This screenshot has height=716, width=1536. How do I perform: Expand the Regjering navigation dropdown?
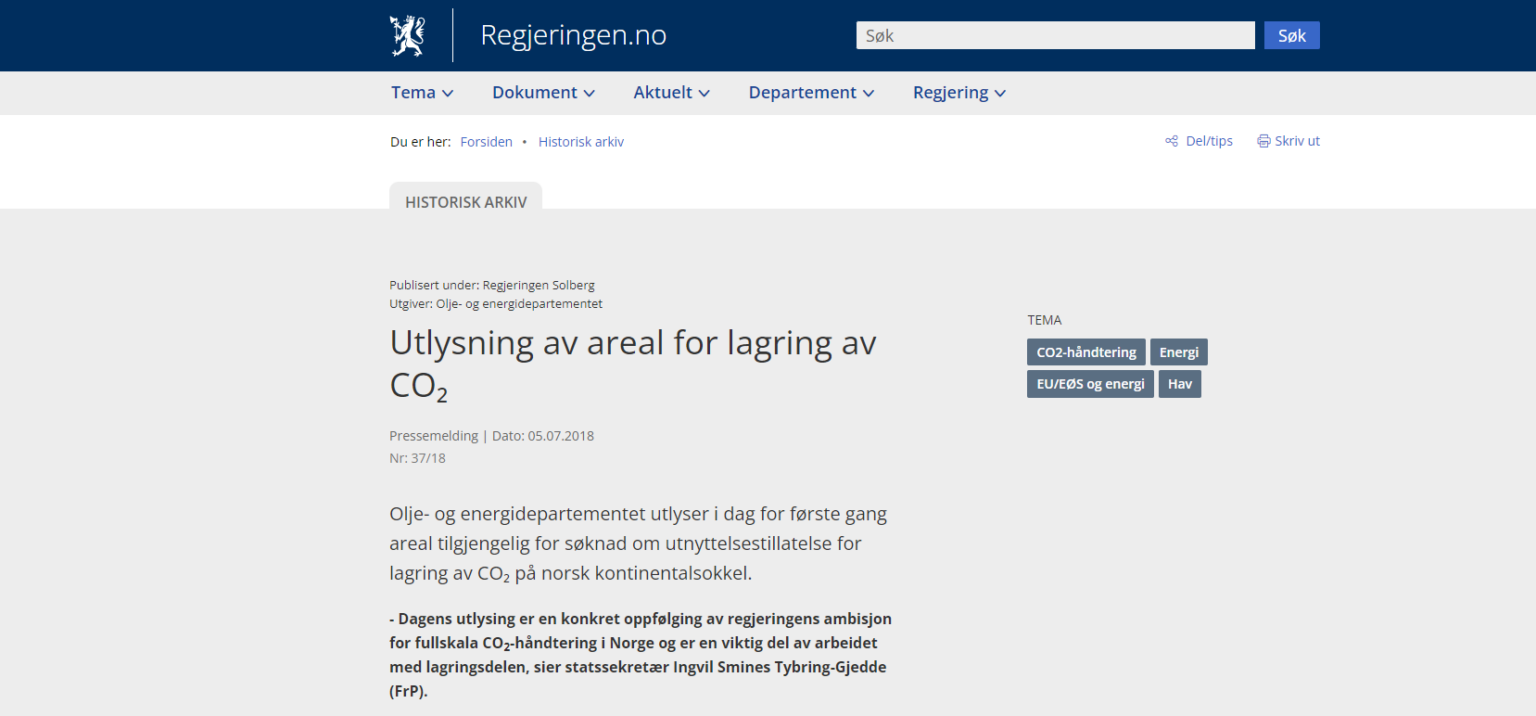(x=958, y=92)
